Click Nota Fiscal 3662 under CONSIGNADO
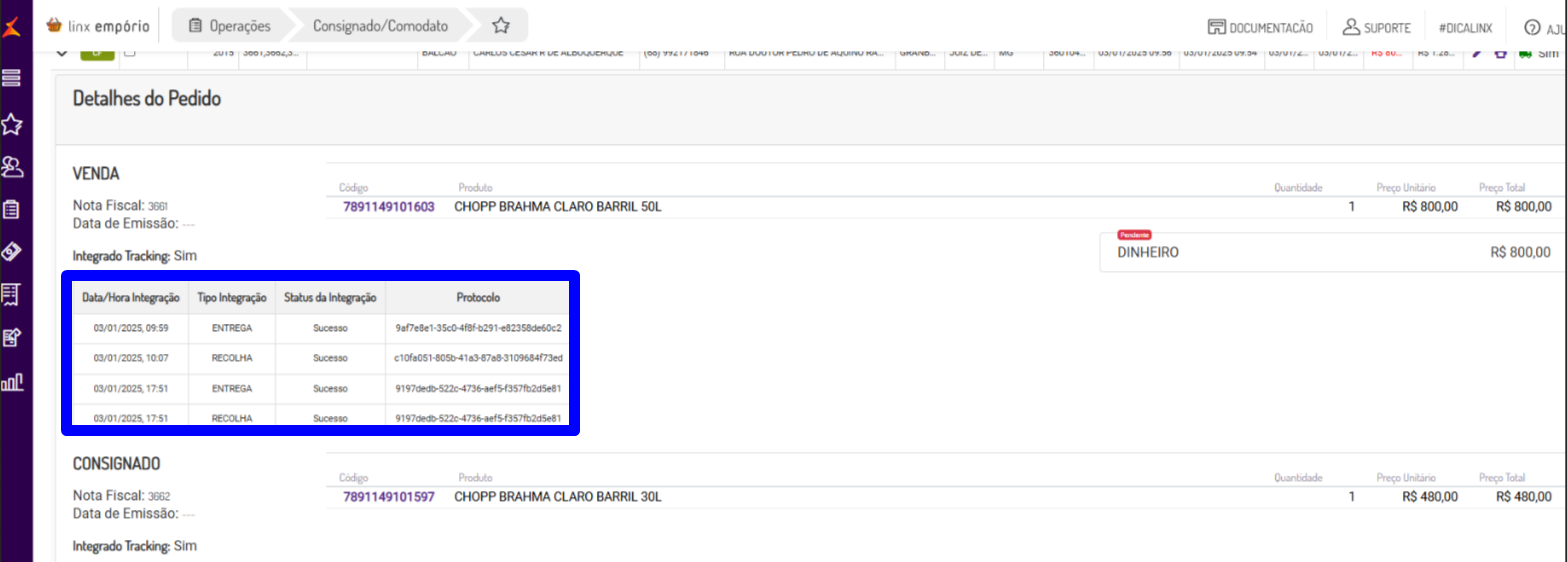This screenshot has height=562, width=1567. click(x=120, y=495)
